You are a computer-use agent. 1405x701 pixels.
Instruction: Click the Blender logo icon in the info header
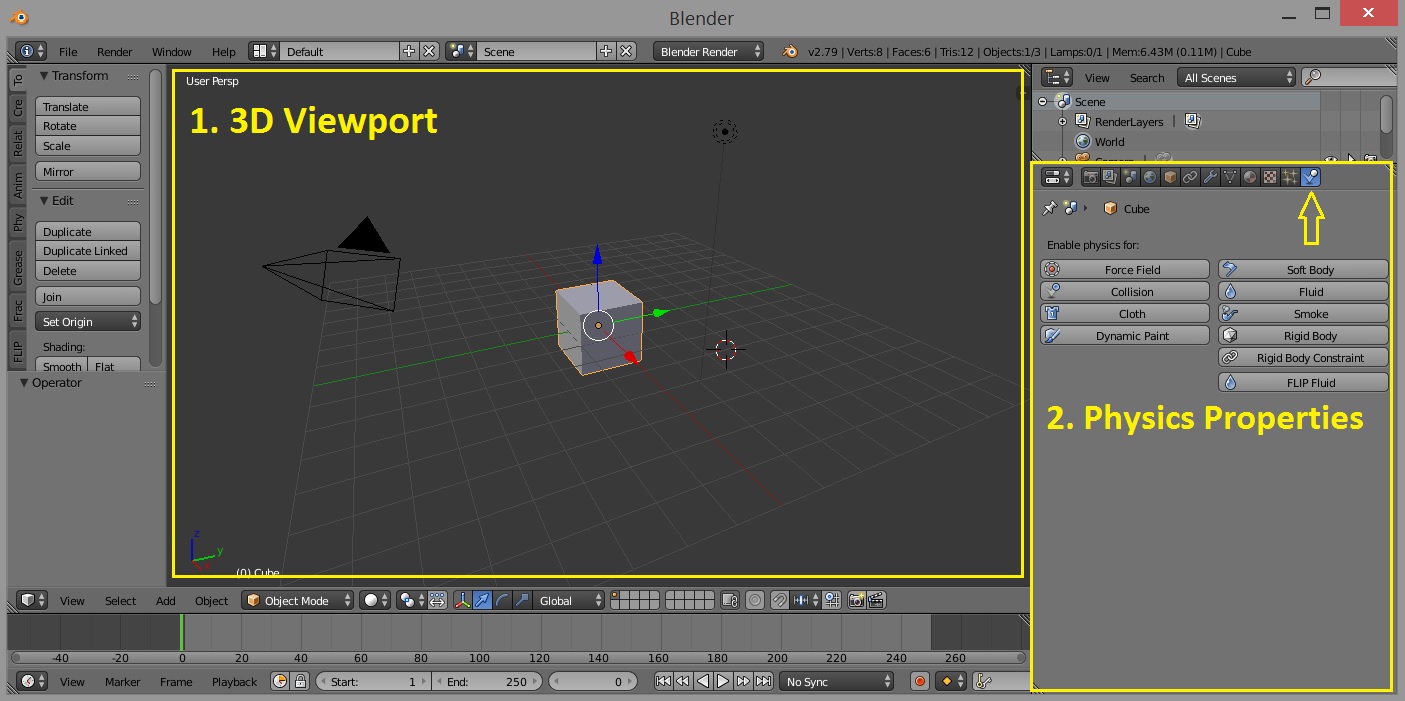(x=790, y=51)
